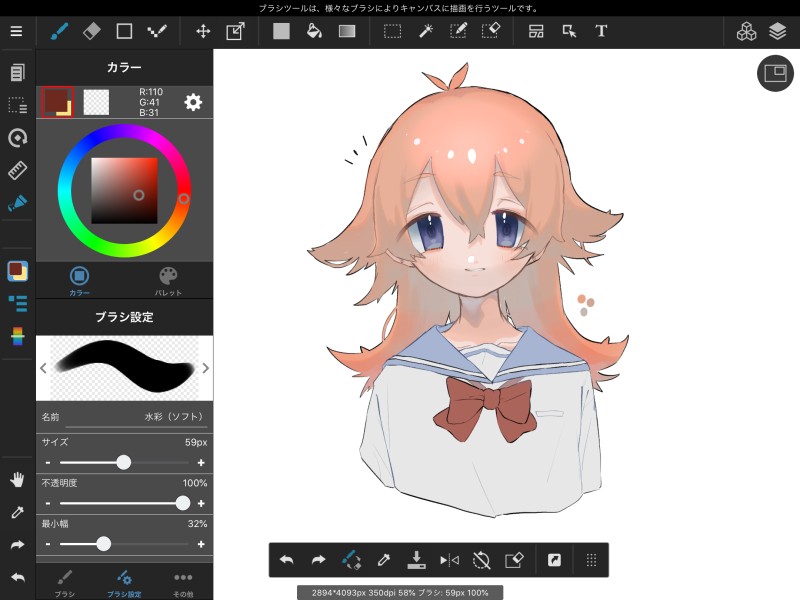
Task: Click the brush stroke preview
Action: tap(124, 368)
